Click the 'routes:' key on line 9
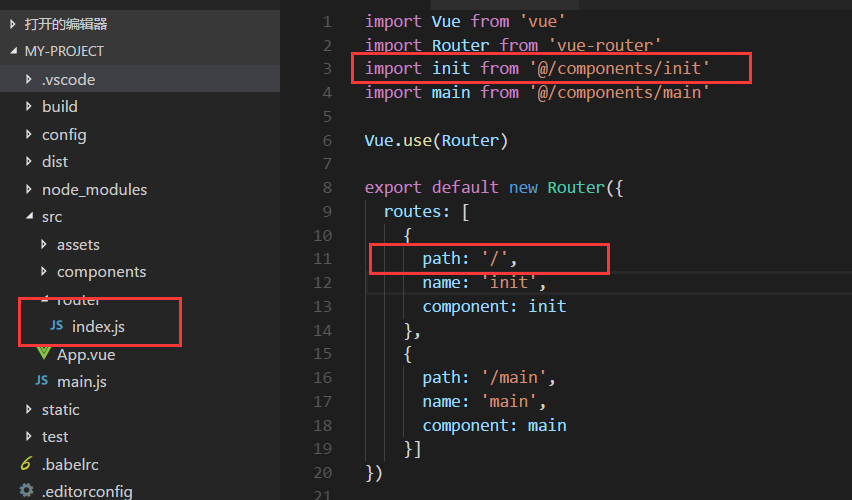The image size is (852, 500). 417,211
